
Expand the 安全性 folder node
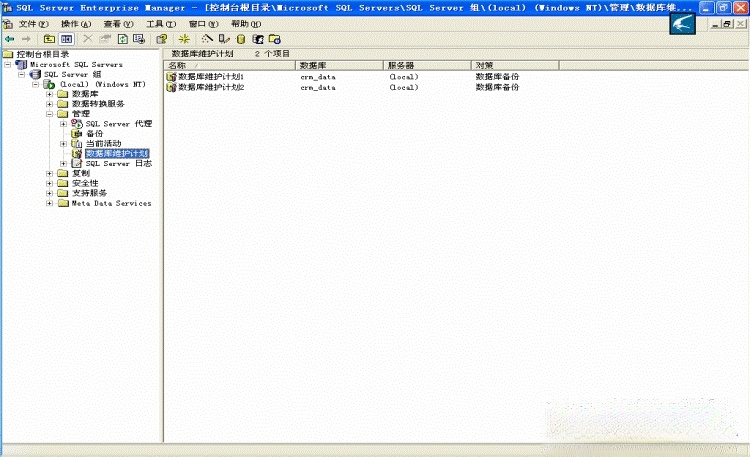tap(49, 183)
